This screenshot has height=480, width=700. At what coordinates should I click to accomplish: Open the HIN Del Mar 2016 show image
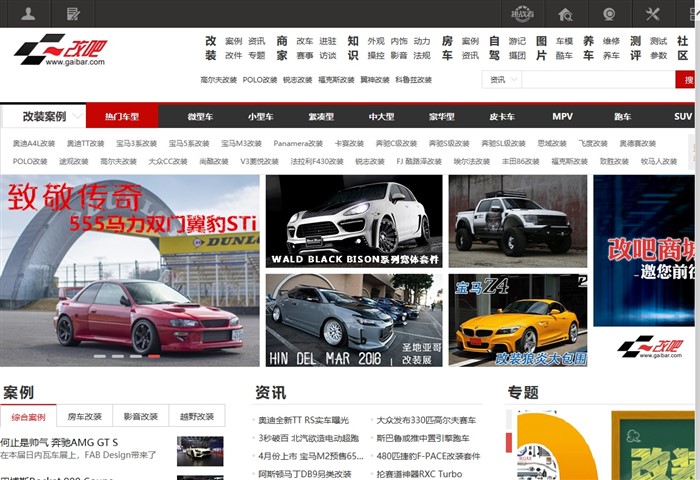354,321
